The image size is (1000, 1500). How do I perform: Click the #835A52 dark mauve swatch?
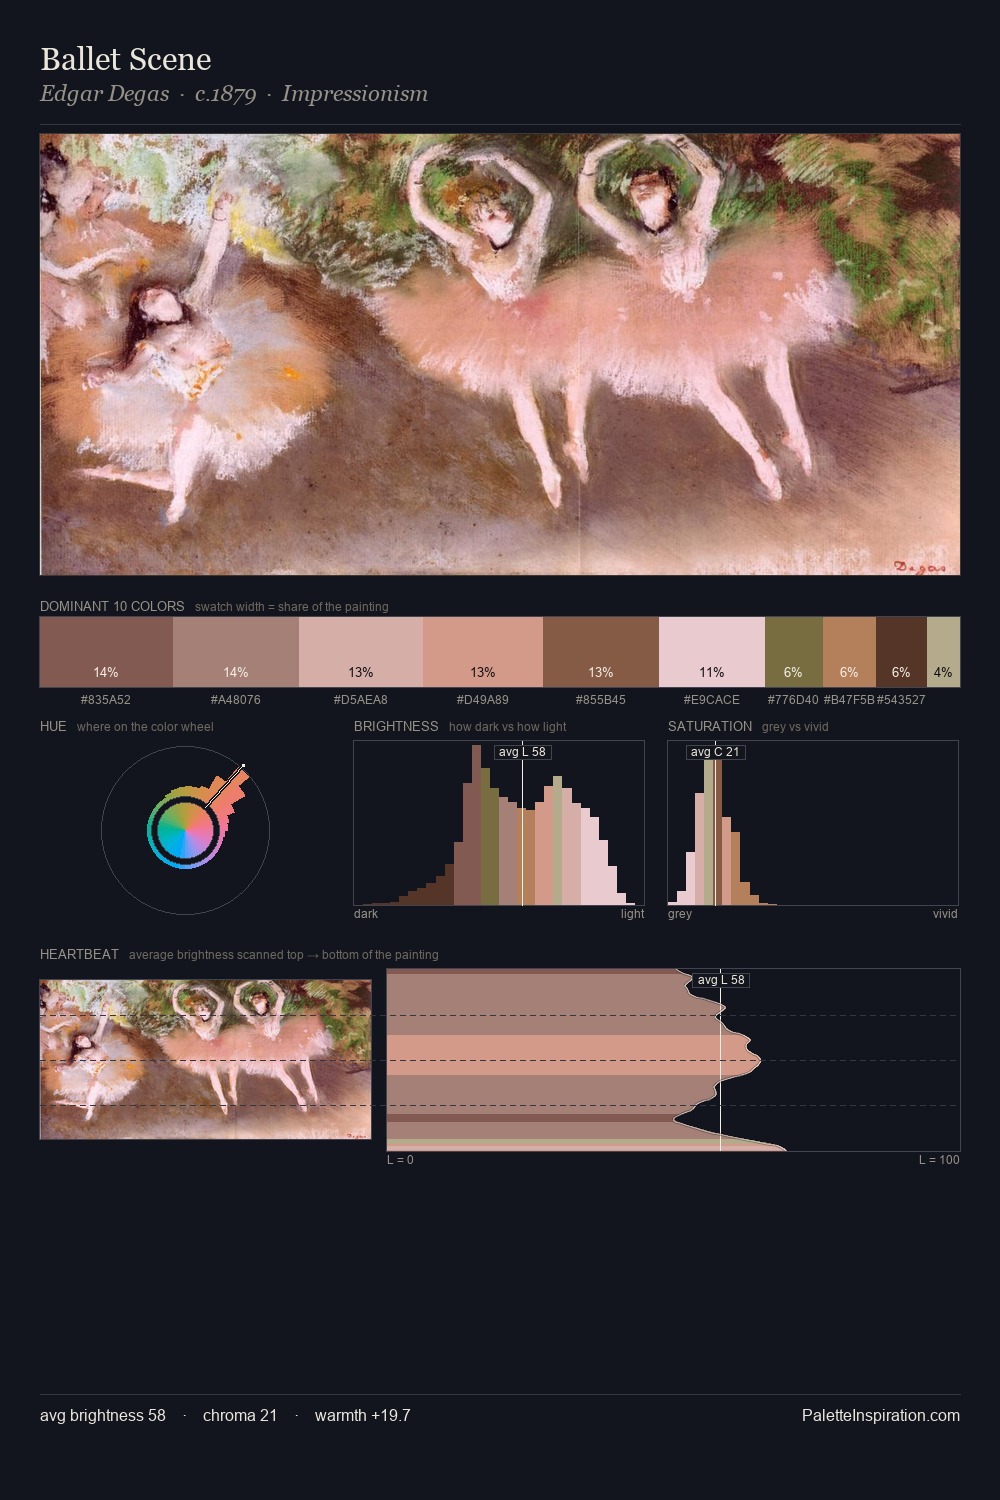click(106, 652)
